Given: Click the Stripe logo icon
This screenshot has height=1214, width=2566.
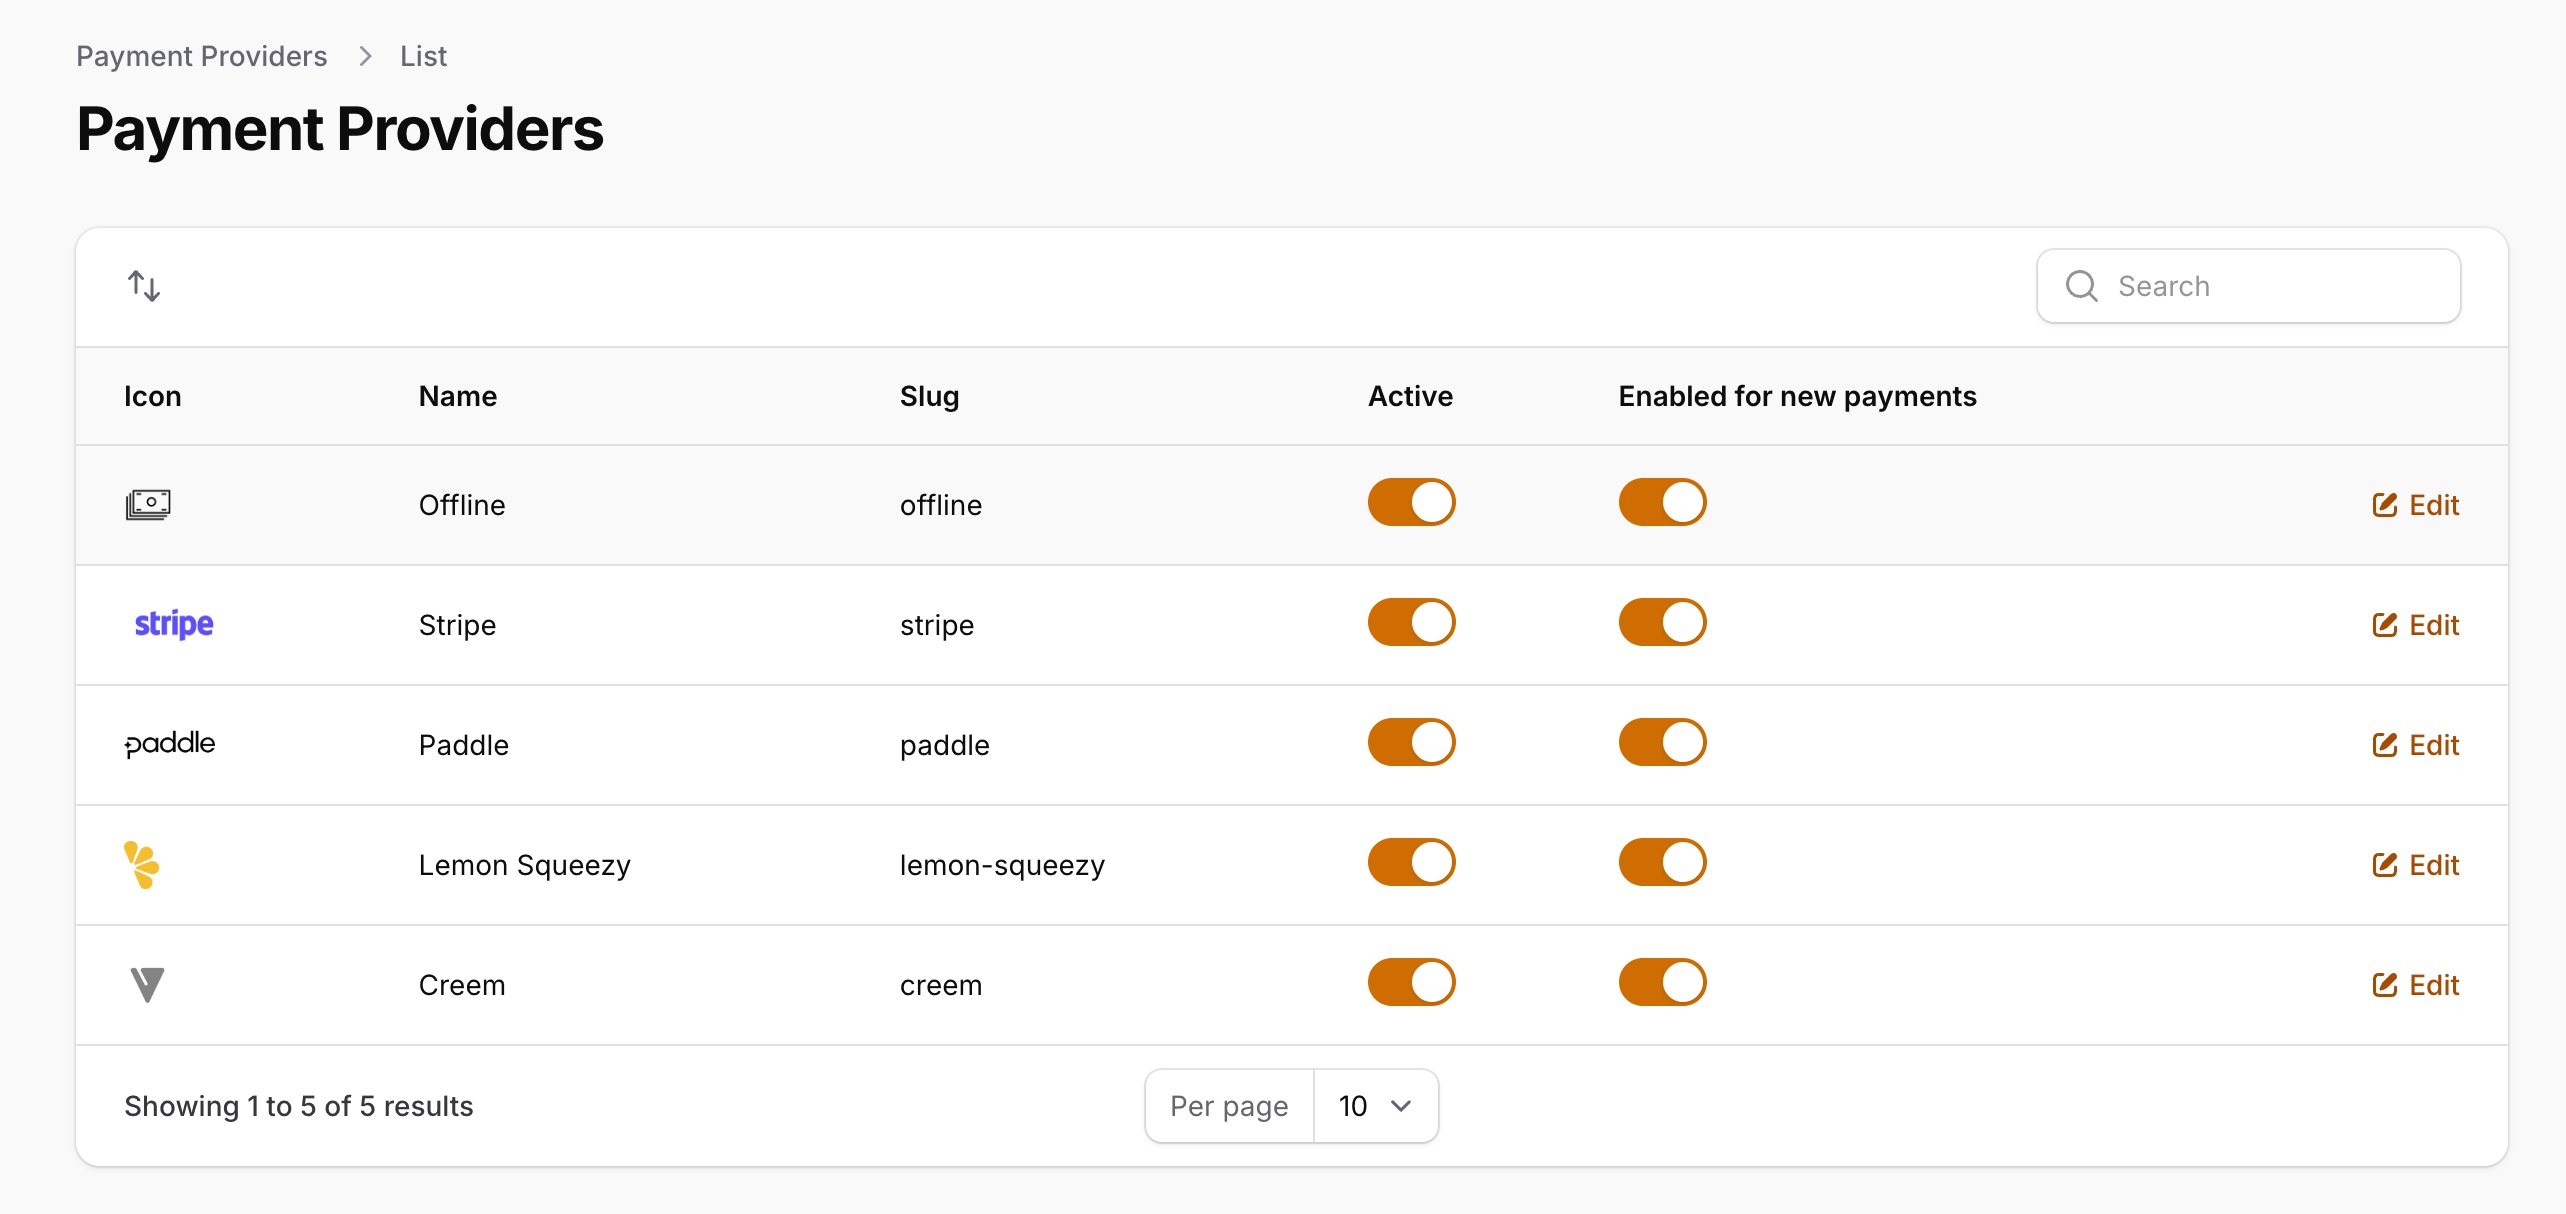Looking at the screenshot, I should [x=174, y=624].
